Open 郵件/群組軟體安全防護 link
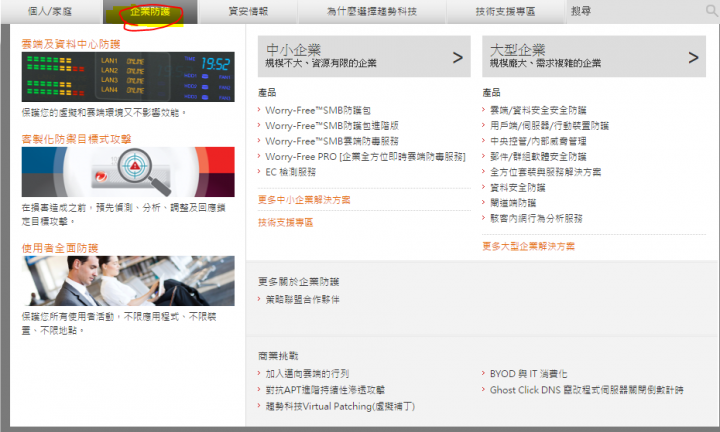 (538, 157)
